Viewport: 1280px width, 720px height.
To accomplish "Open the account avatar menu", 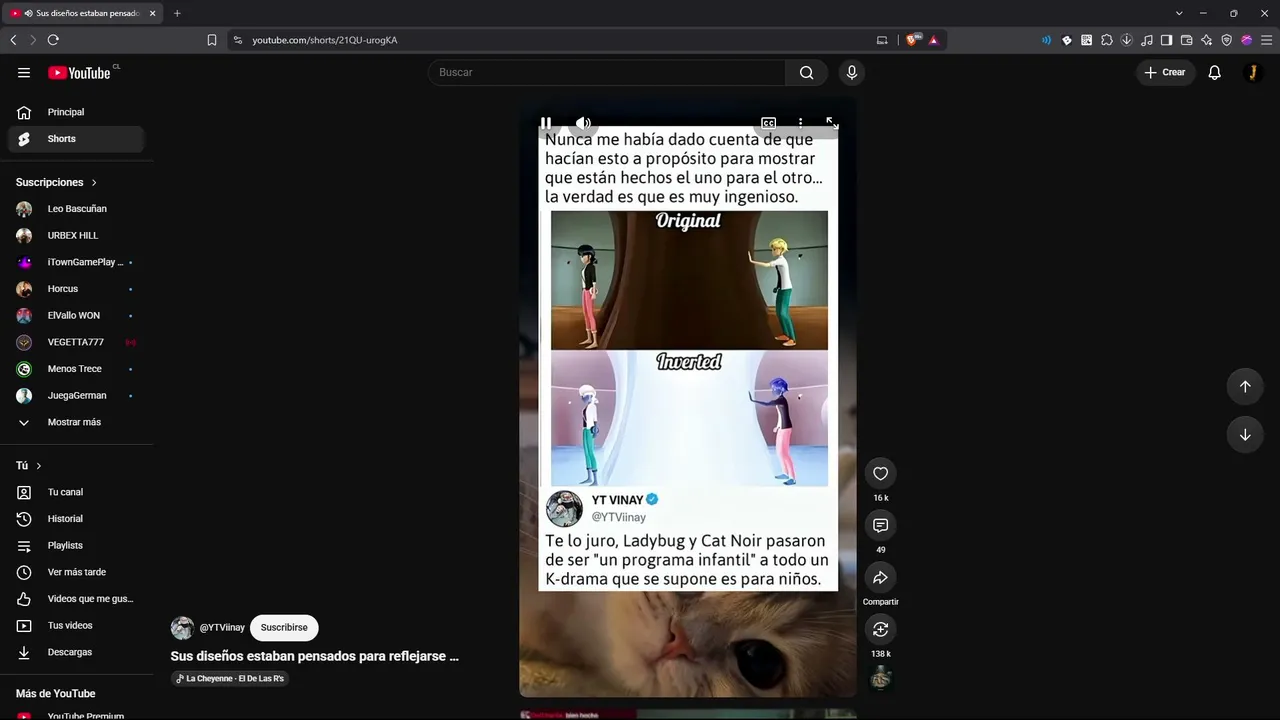I will (1252, 72).
